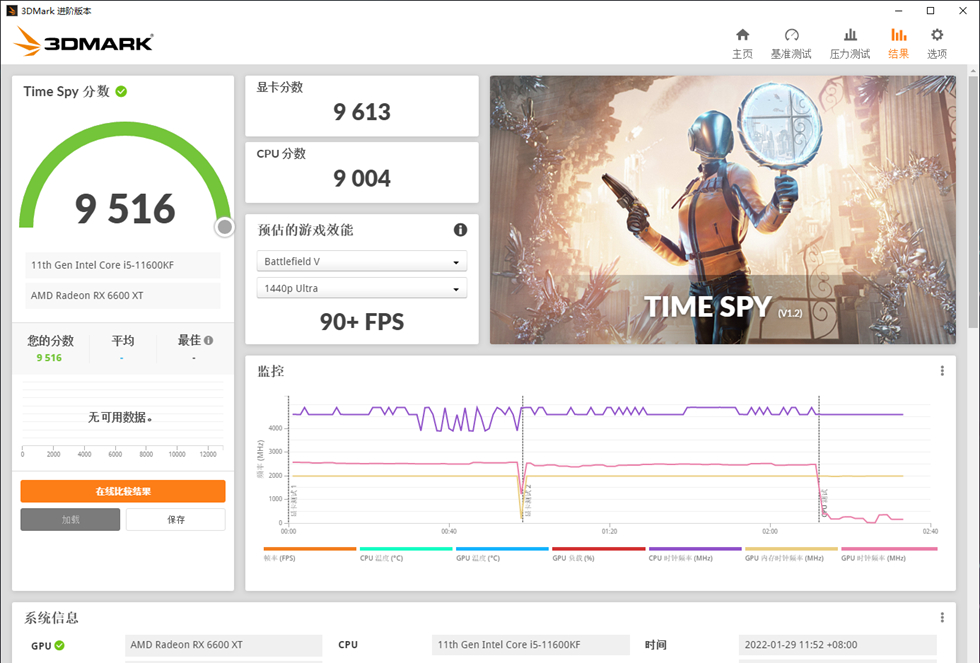The height and width of the screenshot is (663, 980).
Task: Click the 保存 save button
Action: pos(175,520)
